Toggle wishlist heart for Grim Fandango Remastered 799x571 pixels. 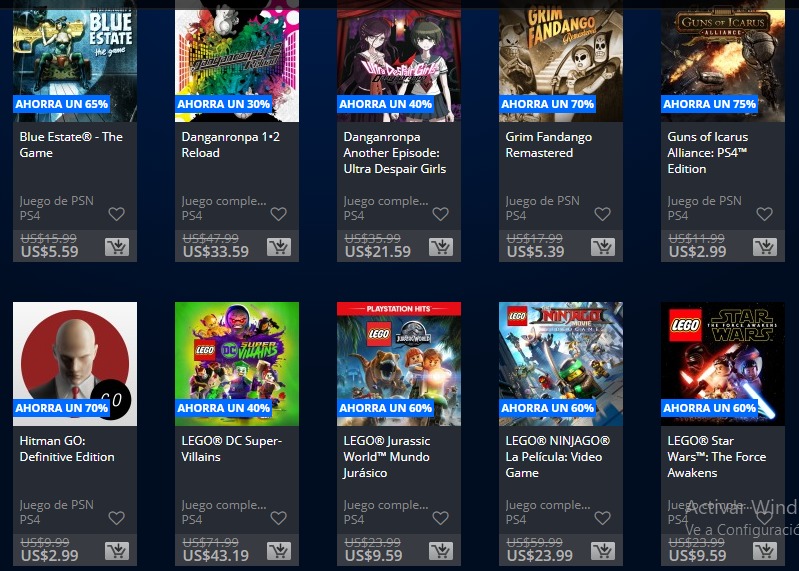(x=602, y=214)
